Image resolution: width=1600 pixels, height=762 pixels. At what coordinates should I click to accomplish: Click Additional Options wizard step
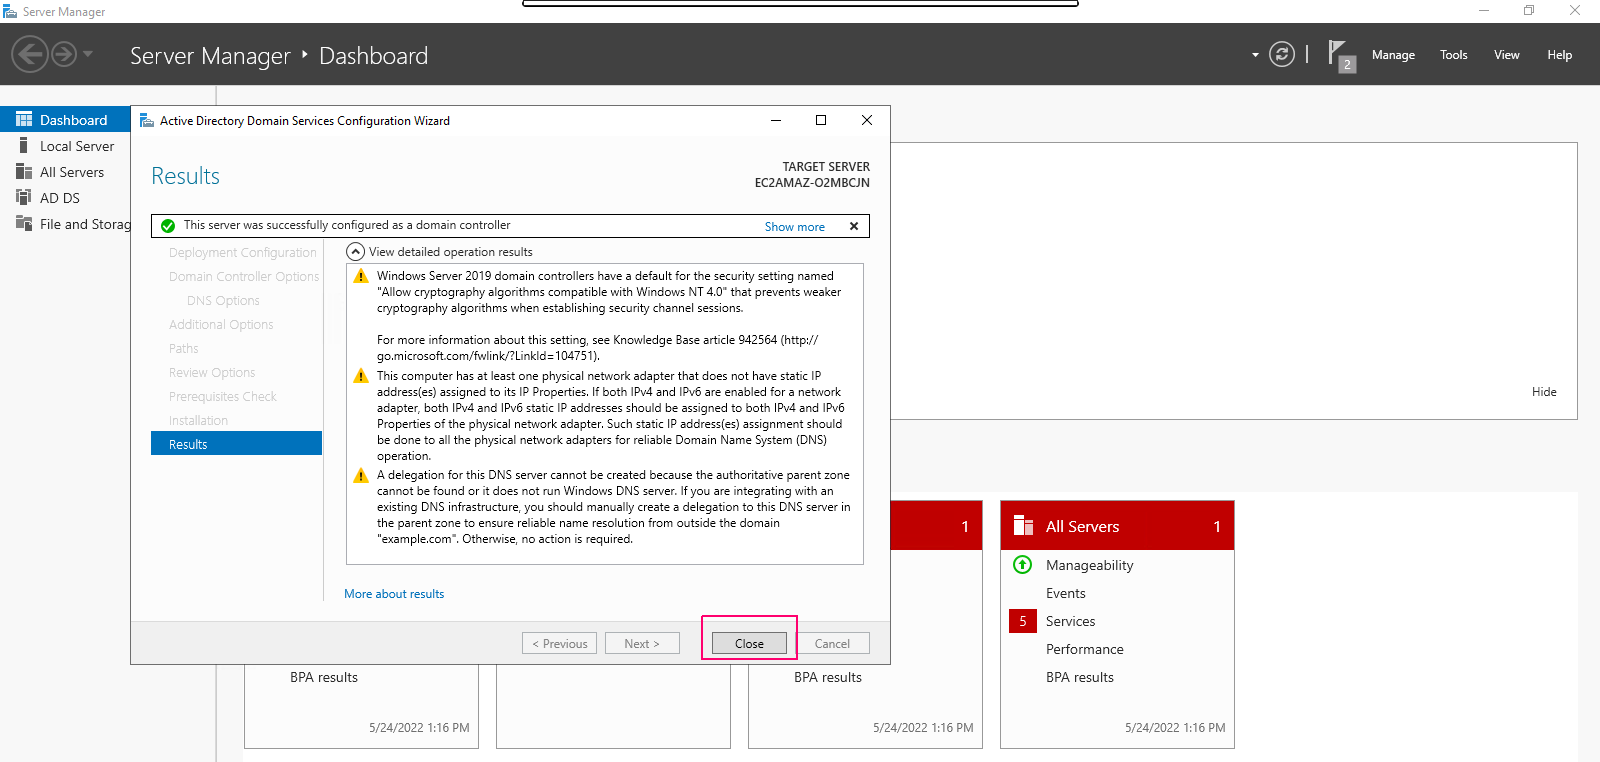(x=221, y=325)
